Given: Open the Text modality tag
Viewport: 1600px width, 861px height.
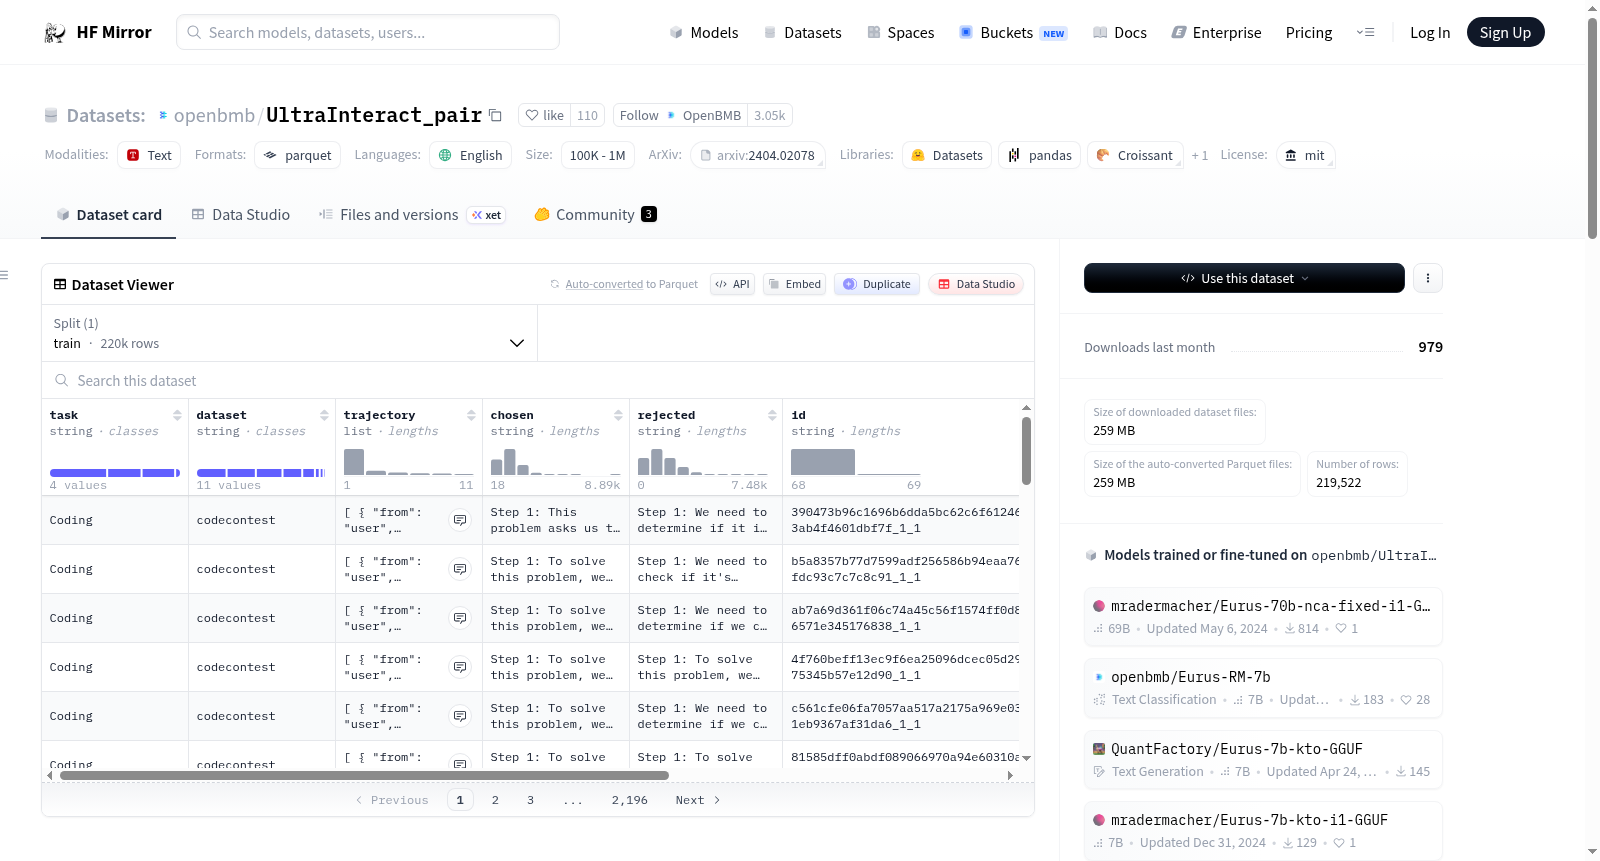Looking at the screenshot, I should pos(149,155).
